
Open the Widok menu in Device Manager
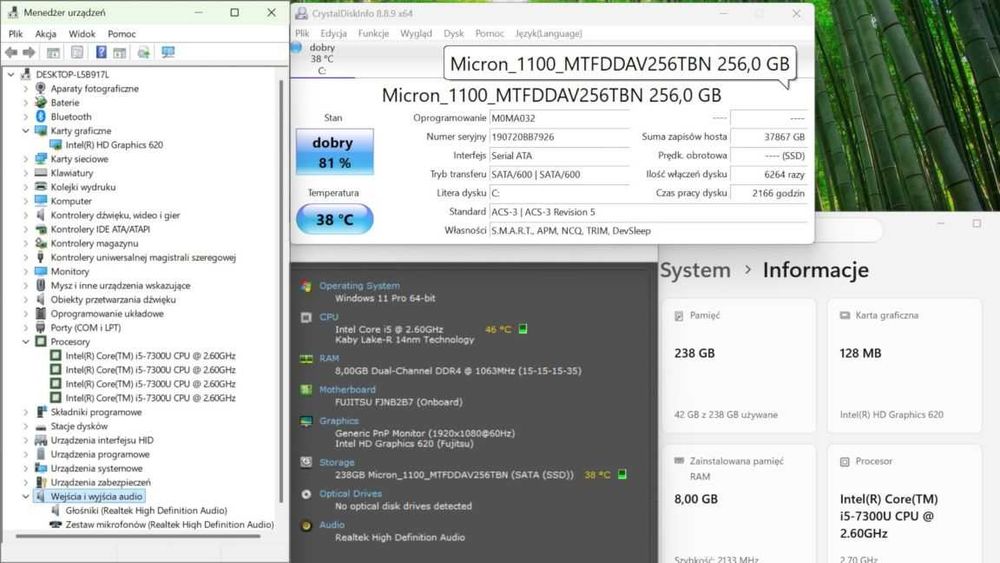tap(82, 34)
